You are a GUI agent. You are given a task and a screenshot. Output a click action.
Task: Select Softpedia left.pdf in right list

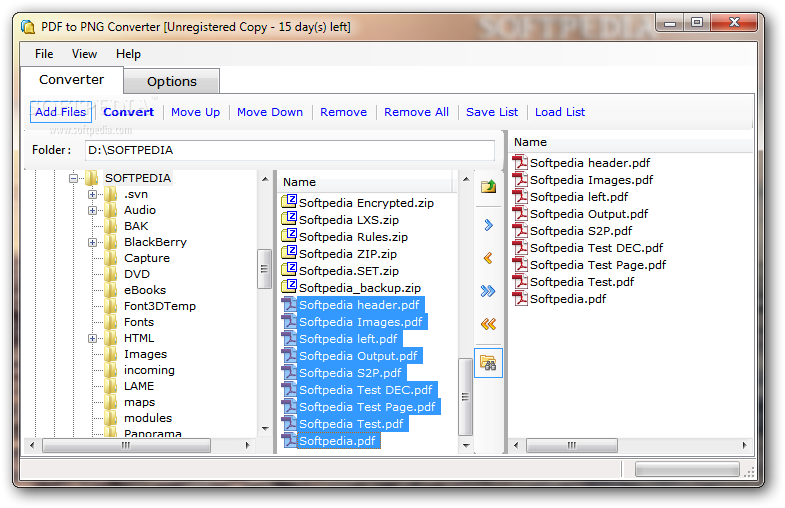[x=579, y=197]
